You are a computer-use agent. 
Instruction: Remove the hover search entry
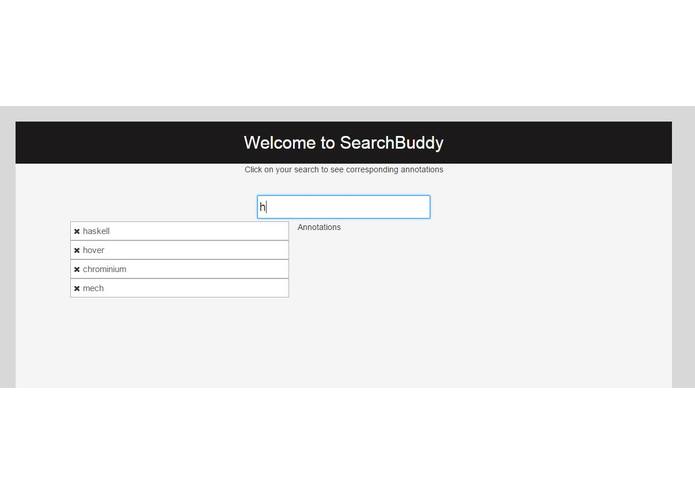tap(77, 250)
